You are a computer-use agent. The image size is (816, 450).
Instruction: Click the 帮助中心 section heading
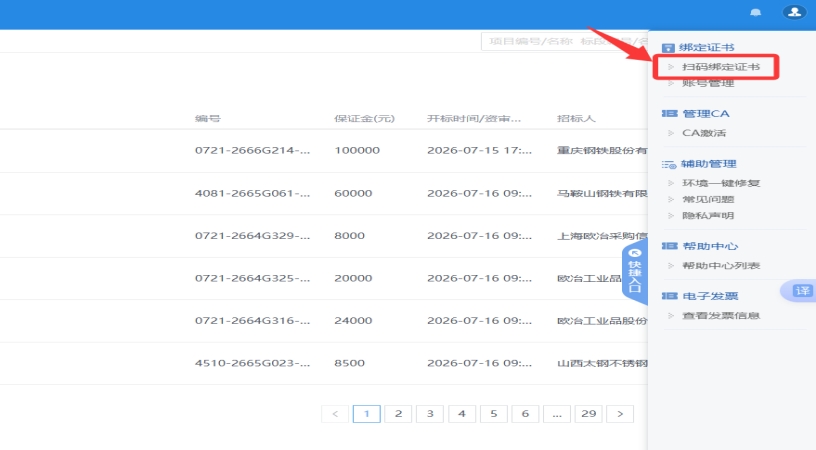(710, 246)
